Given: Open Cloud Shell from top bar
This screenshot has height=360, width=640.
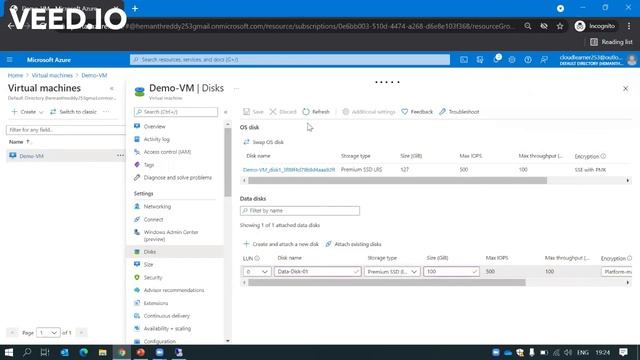Looking at the screenshot, I should 464,60.
